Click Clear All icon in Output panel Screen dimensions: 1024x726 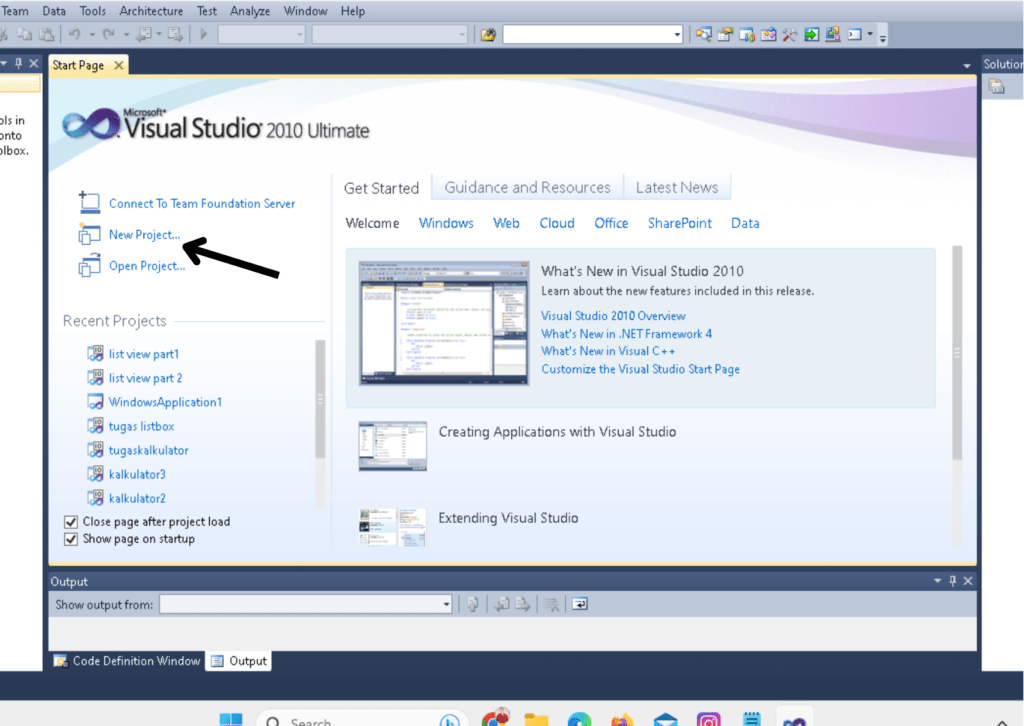(552, 605)
